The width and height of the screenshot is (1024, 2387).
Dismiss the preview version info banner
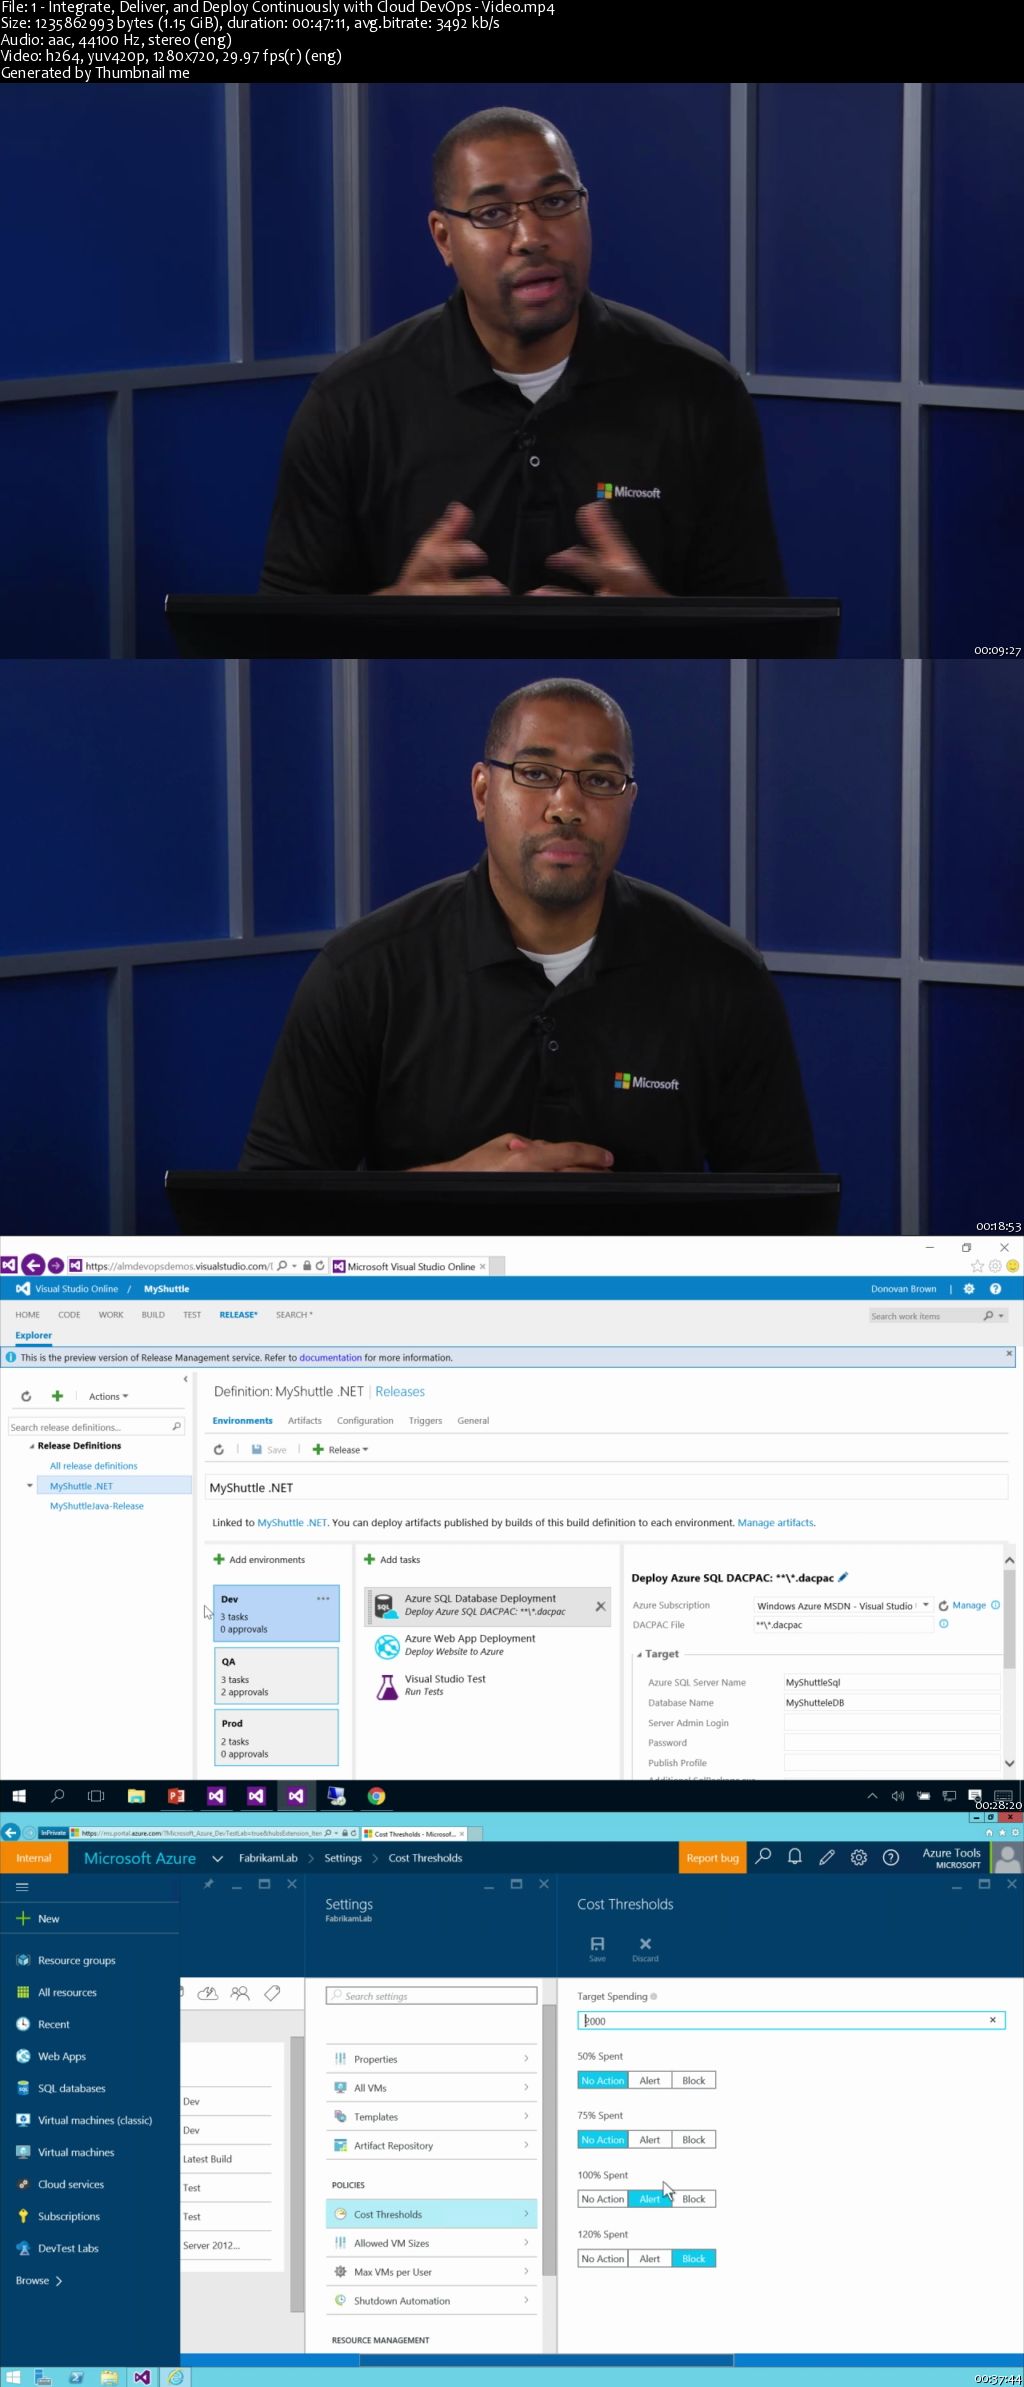pyautogui.click(x=1009, y=1353)
